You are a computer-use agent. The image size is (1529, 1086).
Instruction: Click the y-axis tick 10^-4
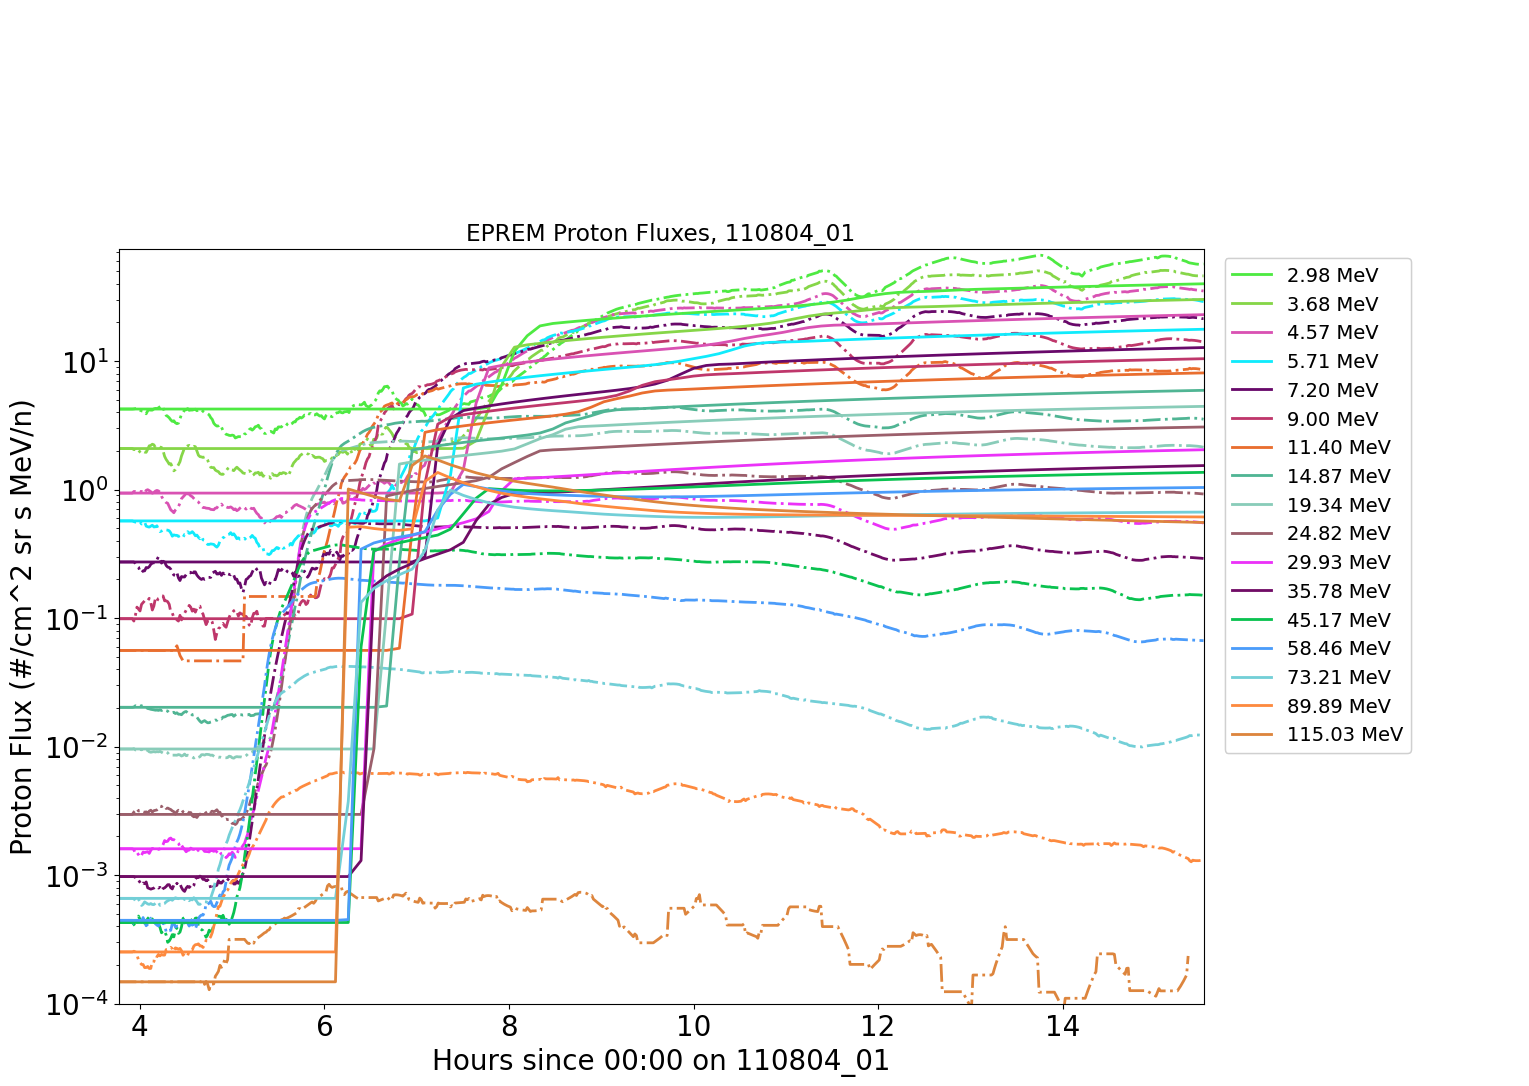coord(79,1004)
